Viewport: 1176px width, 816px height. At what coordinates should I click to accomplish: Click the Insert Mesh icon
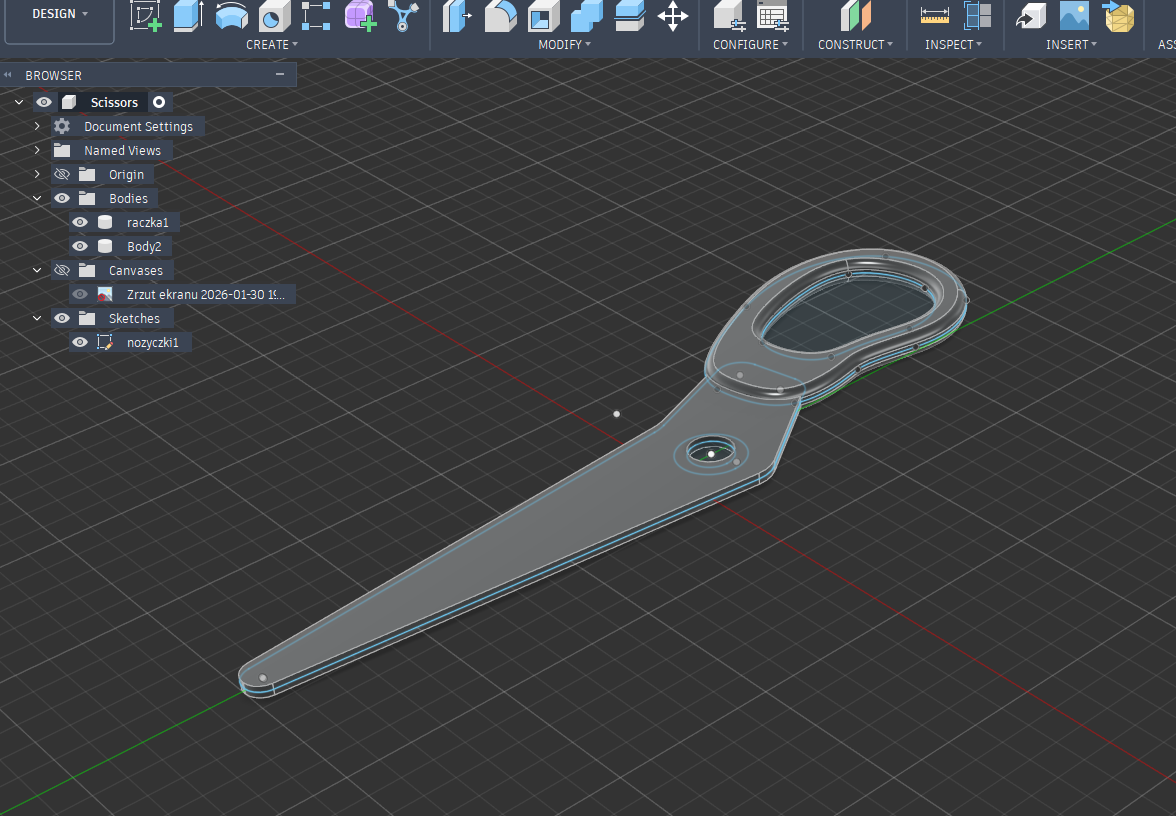(1118, 15)
